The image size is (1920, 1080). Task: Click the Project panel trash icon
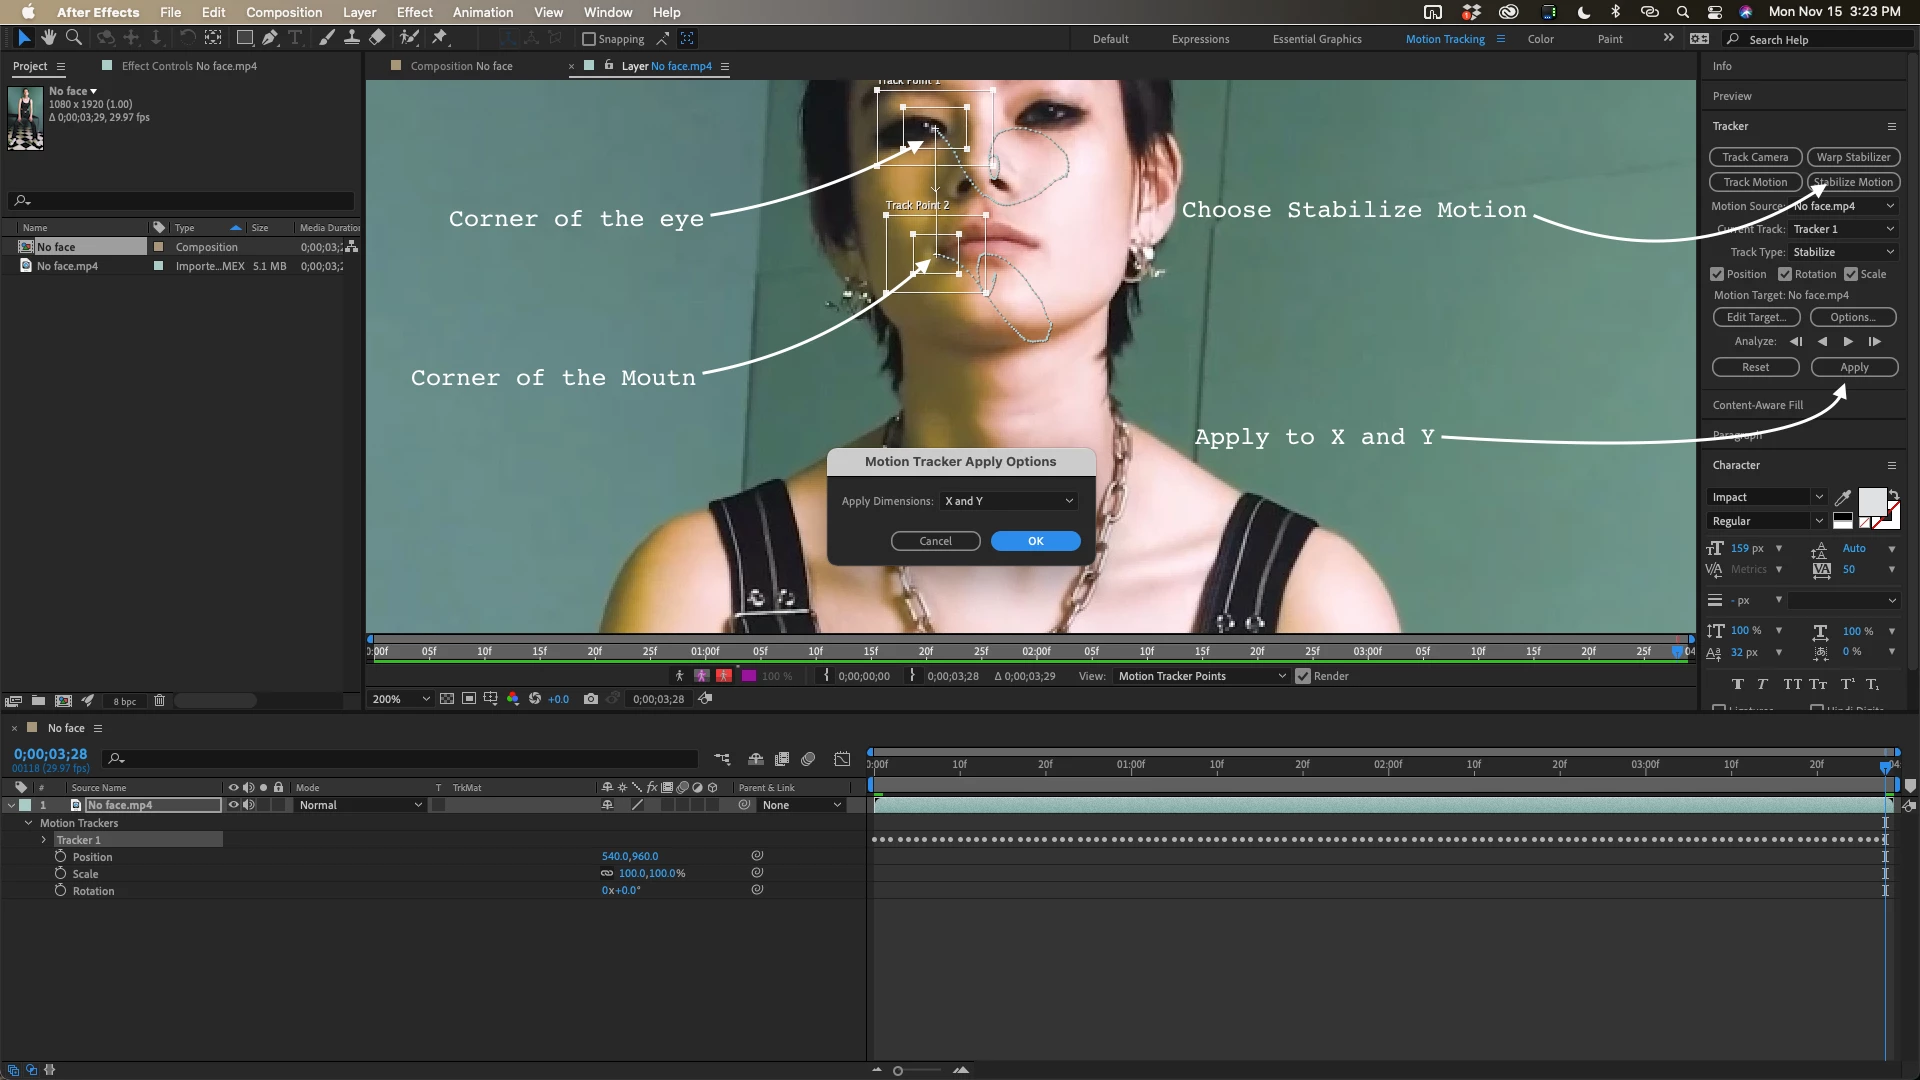point(159,701)
